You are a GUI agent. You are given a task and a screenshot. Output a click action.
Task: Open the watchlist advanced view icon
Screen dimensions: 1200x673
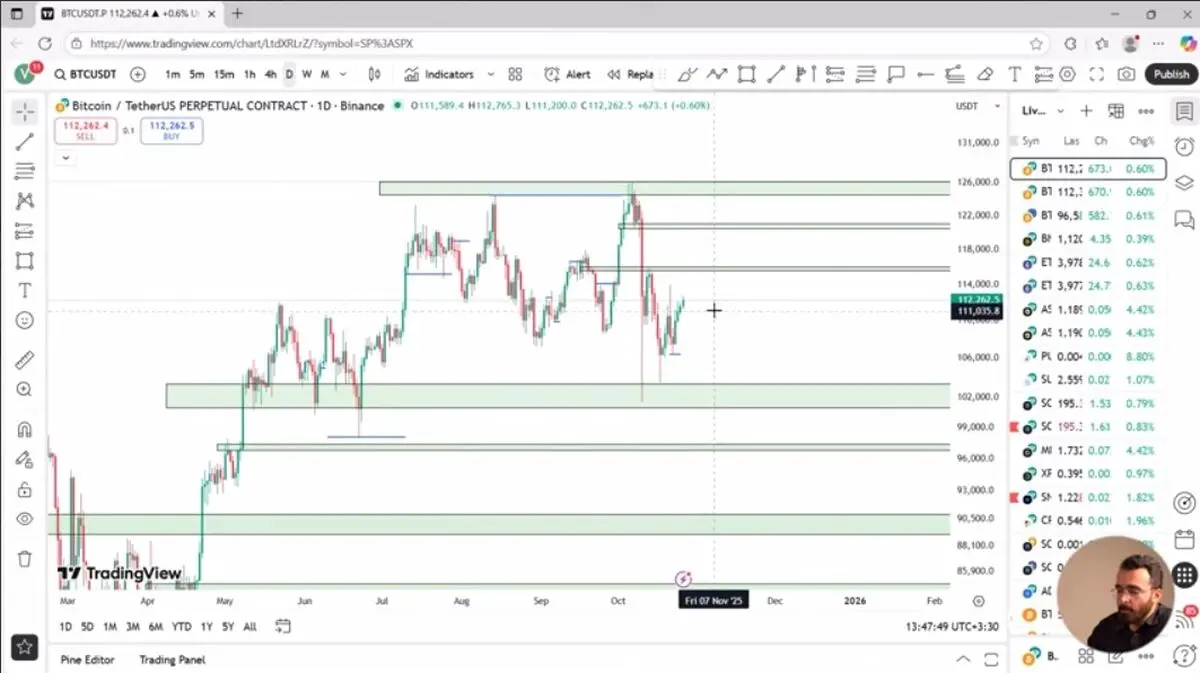click(1116, 111)
